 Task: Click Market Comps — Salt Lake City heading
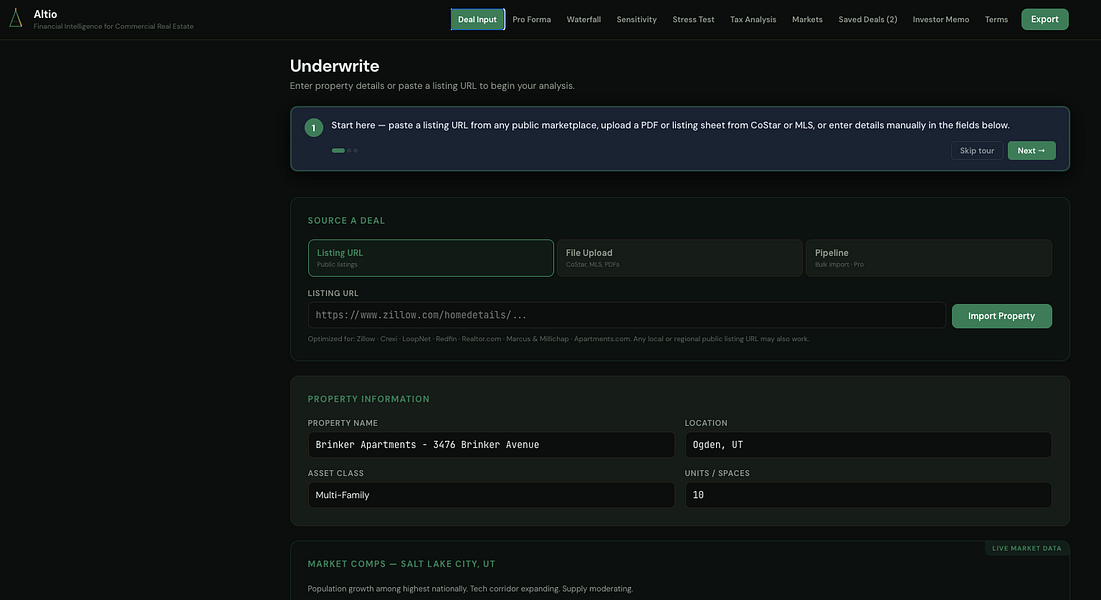click(402, 564)
